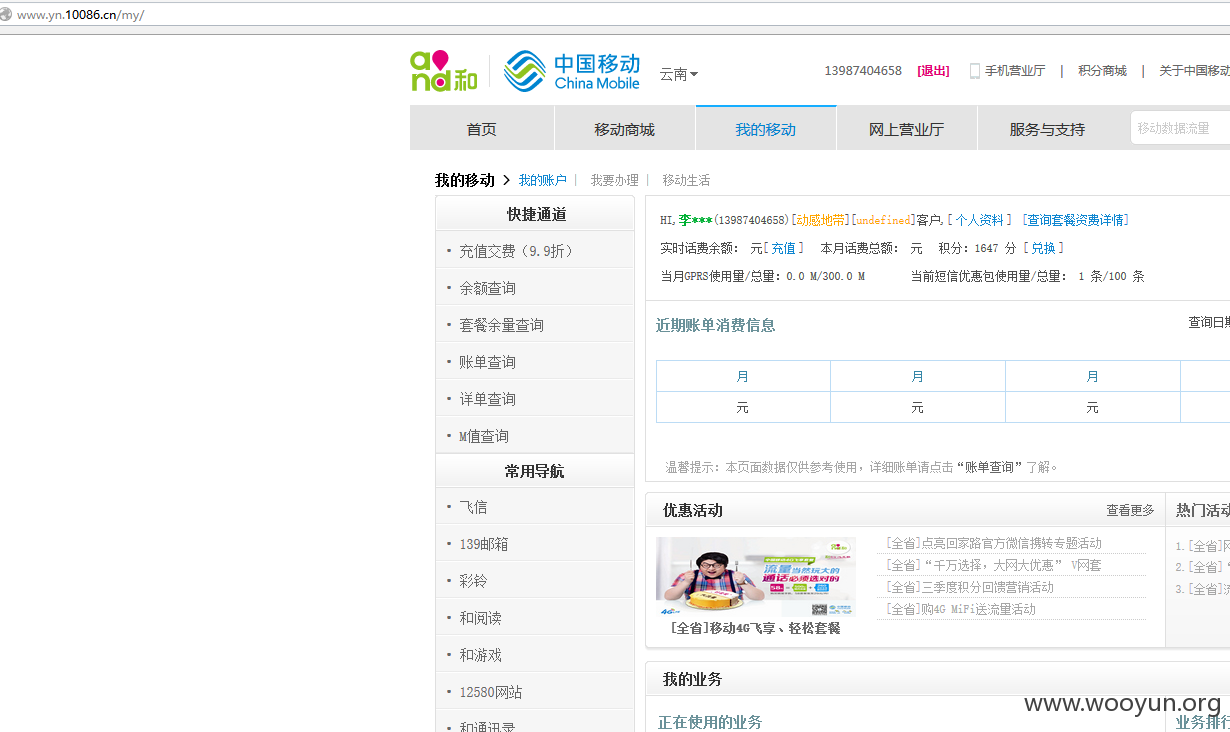The height and width of the screenshot is (732, 1230).
Task: Open the 个人资料 link
Action: (x=979, y=220)
